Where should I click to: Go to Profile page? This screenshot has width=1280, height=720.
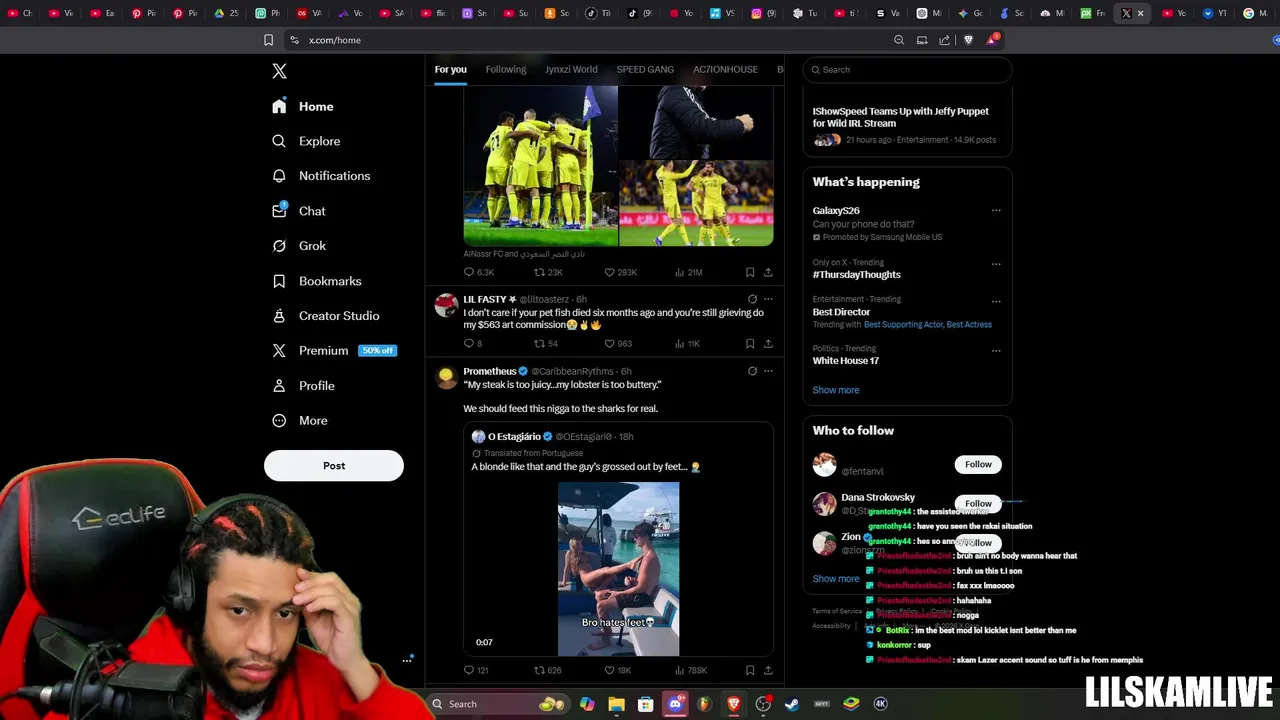(303, 386)
